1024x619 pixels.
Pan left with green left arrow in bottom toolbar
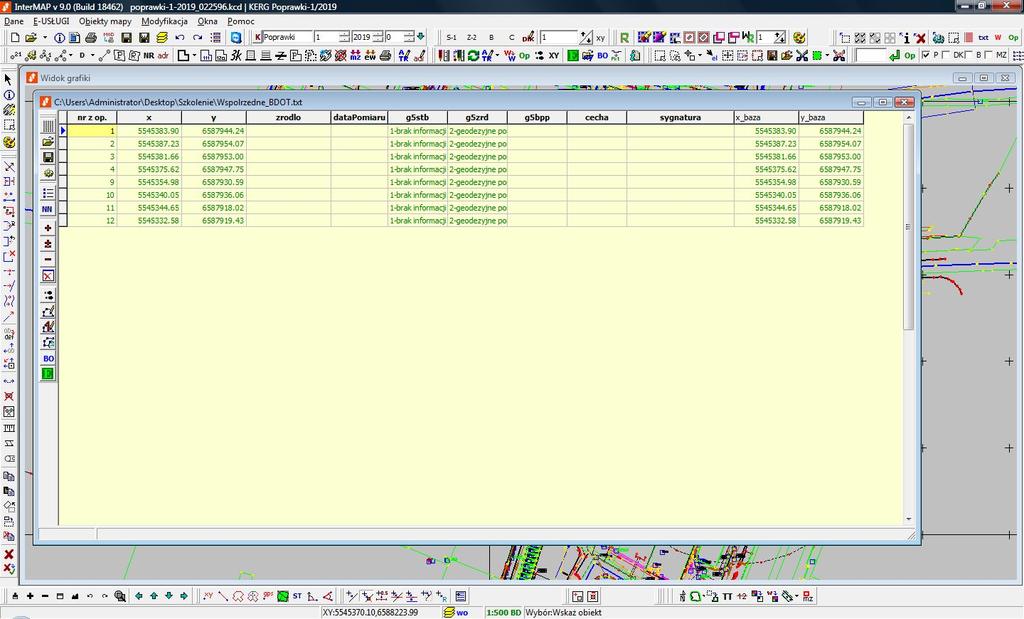click(x=138, y=595)
